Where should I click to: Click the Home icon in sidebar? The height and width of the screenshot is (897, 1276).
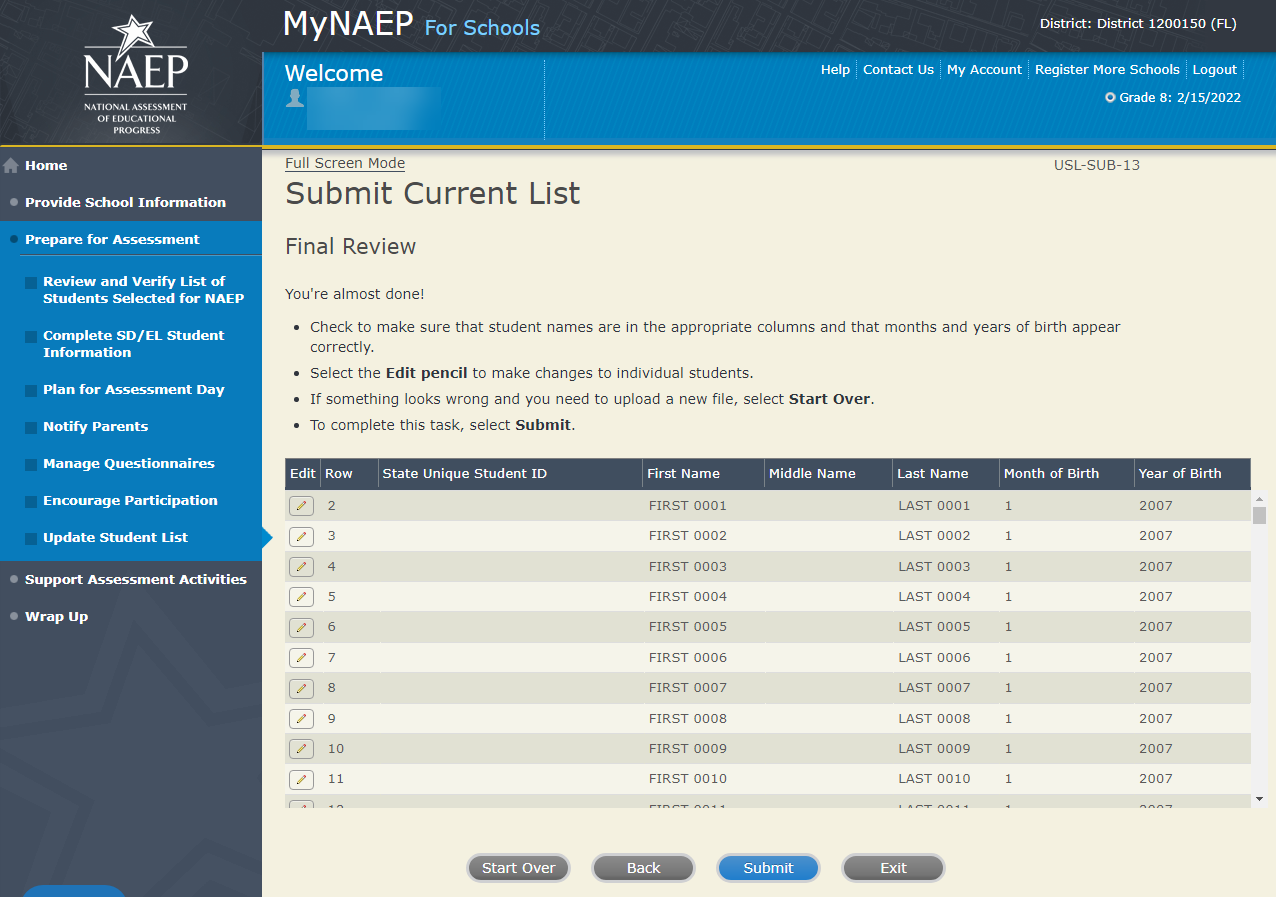(12, 166)
